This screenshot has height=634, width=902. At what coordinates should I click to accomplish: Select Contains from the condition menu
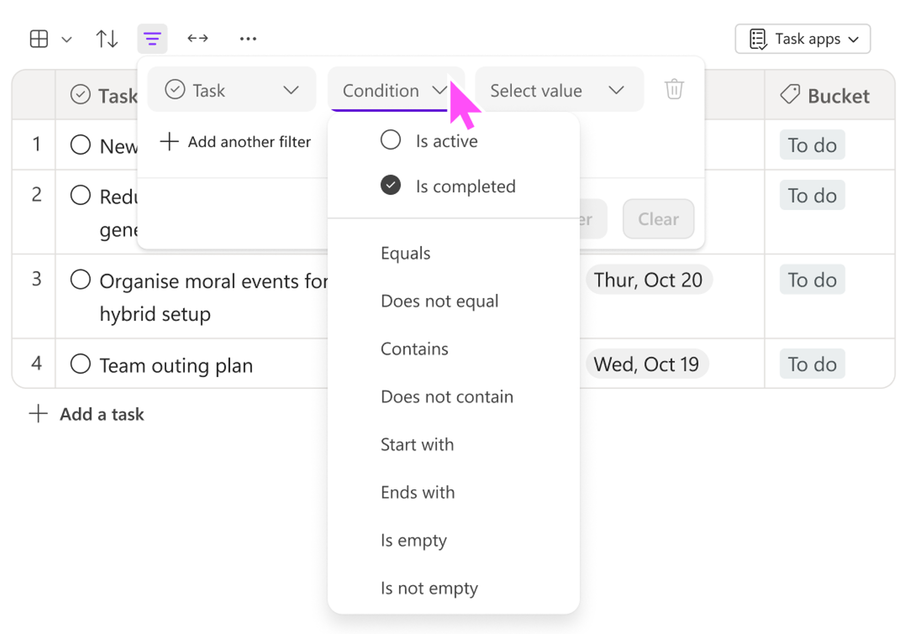click(x=414, y=348)
